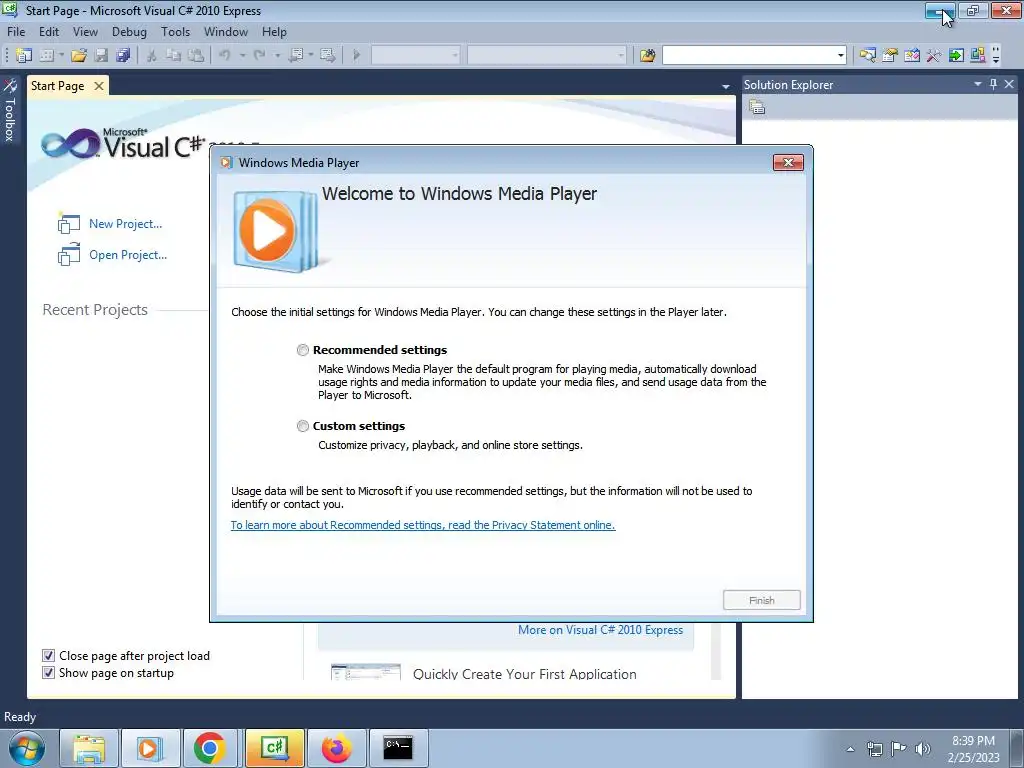The width and height of the screenshot is (1024, 768).
Task: Click the Copy toolbar icon
Action: click(x=173, y=56)
